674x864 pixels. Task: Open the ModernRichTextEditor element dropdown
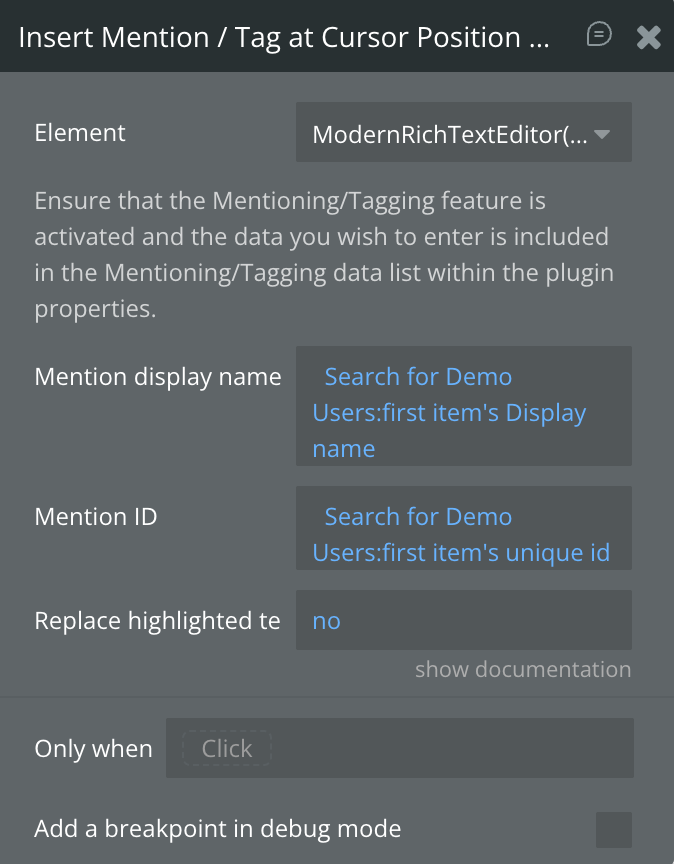click(450, 134)
